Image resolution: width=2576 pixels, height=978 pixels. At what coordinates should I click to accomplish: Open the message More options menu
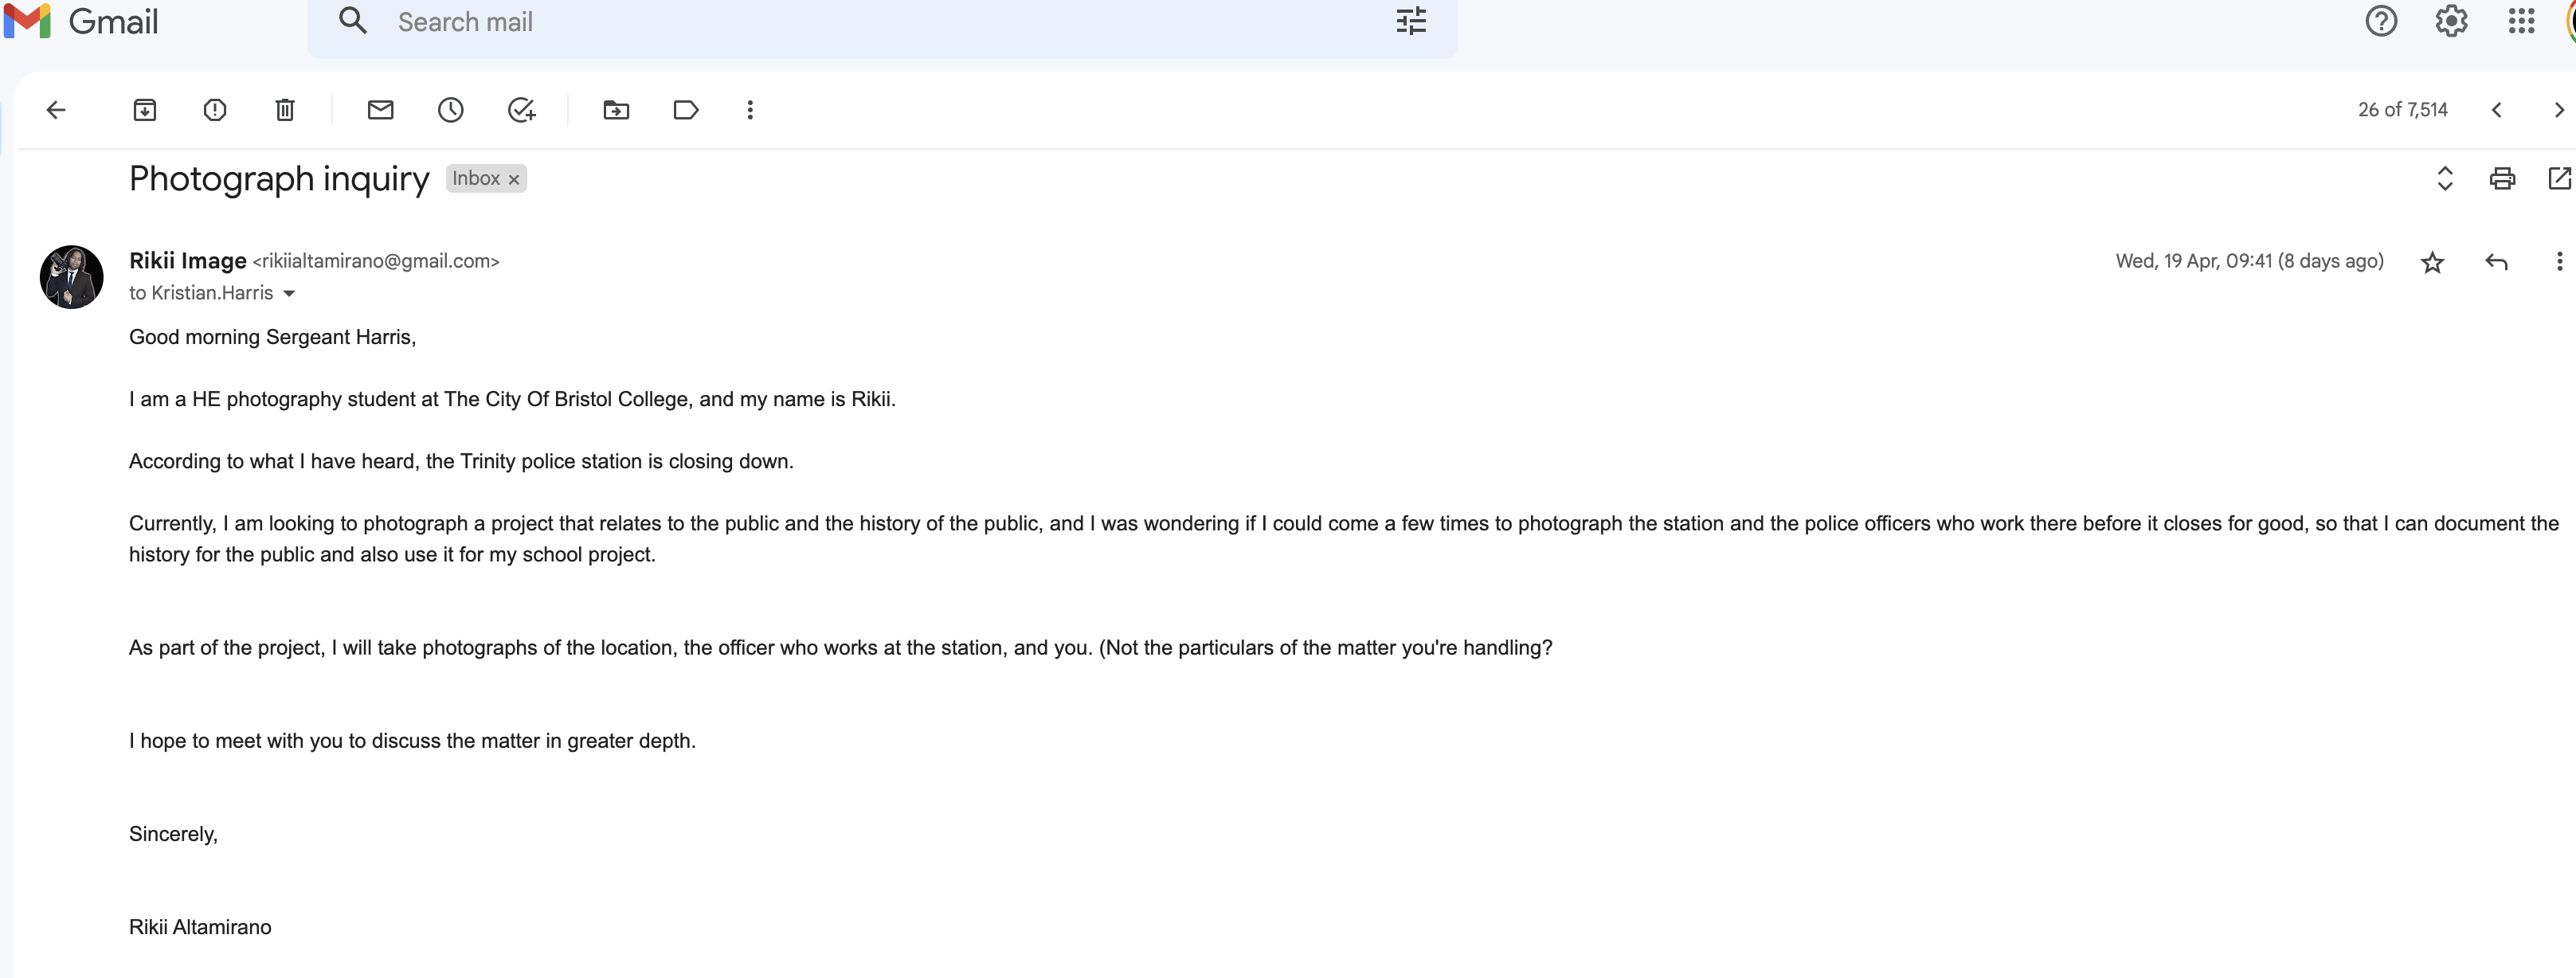tap(2559, 262)
